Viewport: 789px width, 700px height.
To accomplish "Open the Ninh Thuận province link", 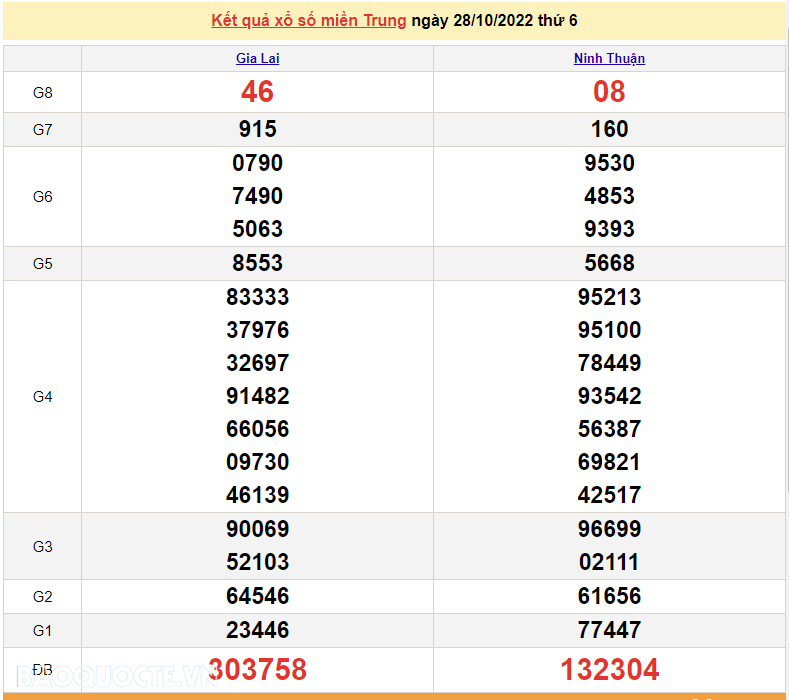I will (x=609, y=59).
